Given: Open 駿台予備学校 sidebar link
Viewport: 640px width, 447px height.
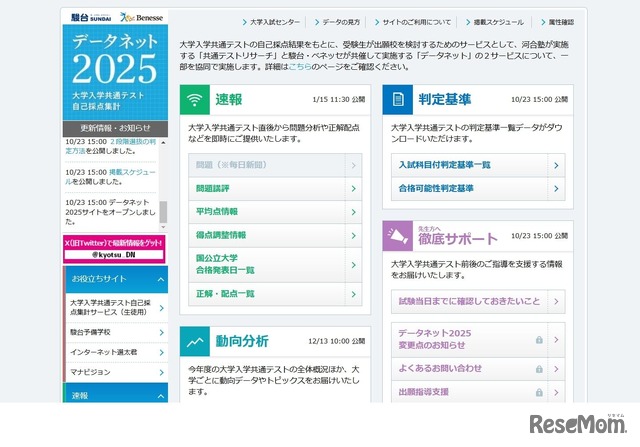Looking at the screenshot, I should [x=116, y=332].
